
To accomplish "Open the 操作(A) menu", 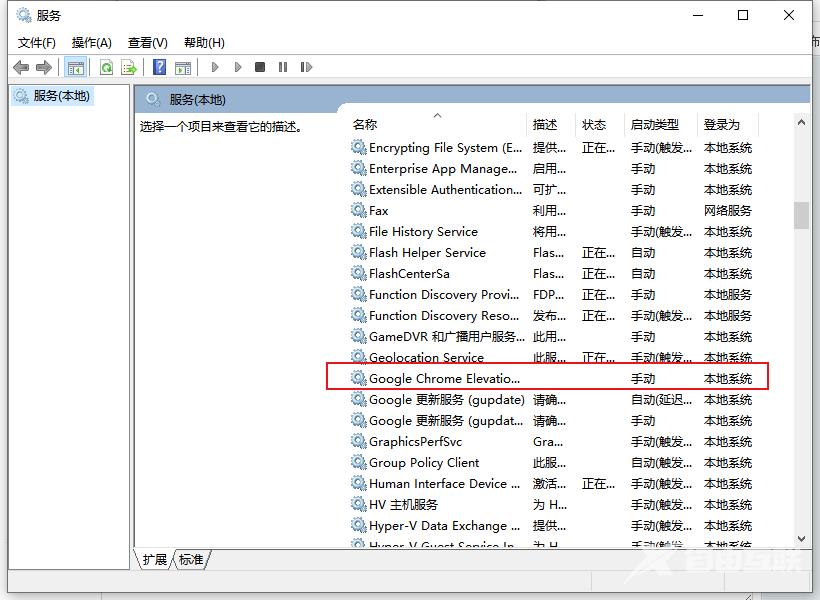I will 92,42.
